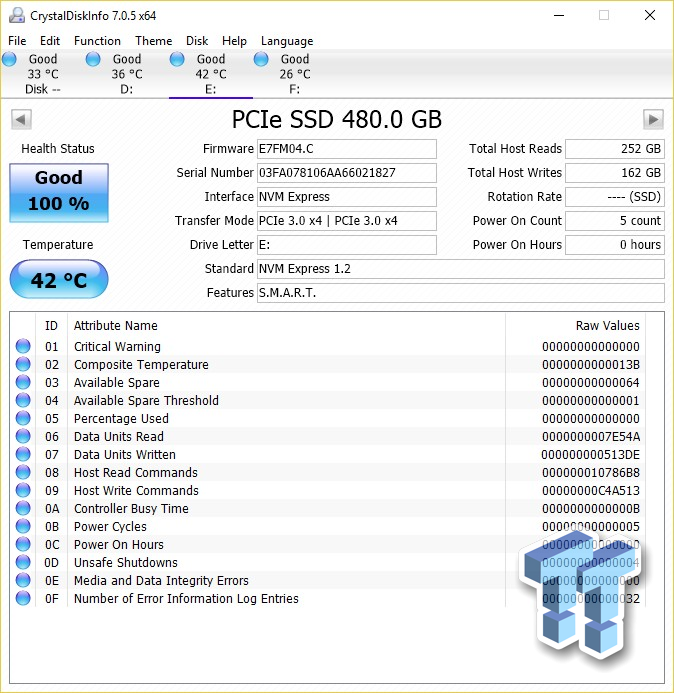Click raw value 0000000007E54A
The height and width of the screenshot is (693, 674).
[x=591, y=437]
